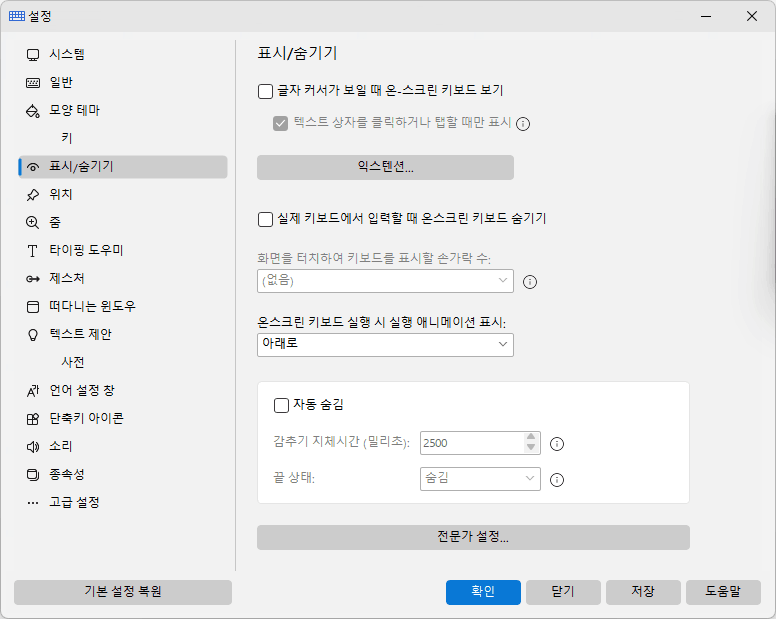Viewport: 776px width, 619px height.
Task: Click the info icon beside (없음) dropdown
Action: tap(530, 282)
